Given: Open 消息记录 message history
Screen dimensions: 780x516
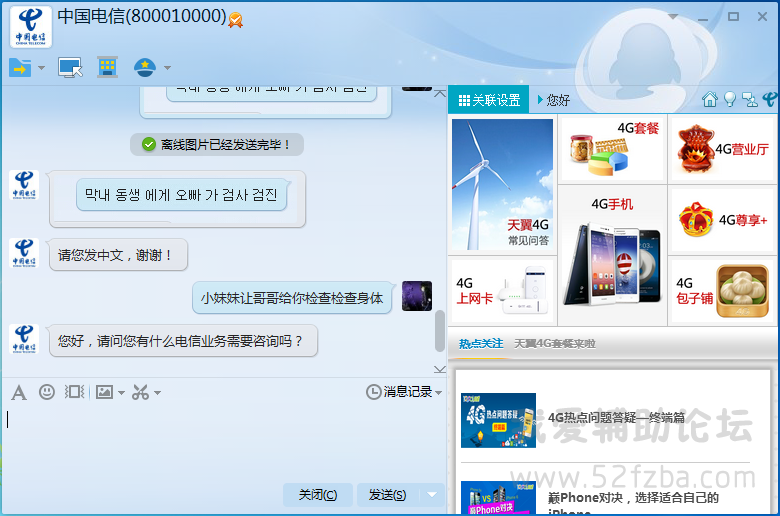Looking at the screenshot, I should [x=399, y=392].
